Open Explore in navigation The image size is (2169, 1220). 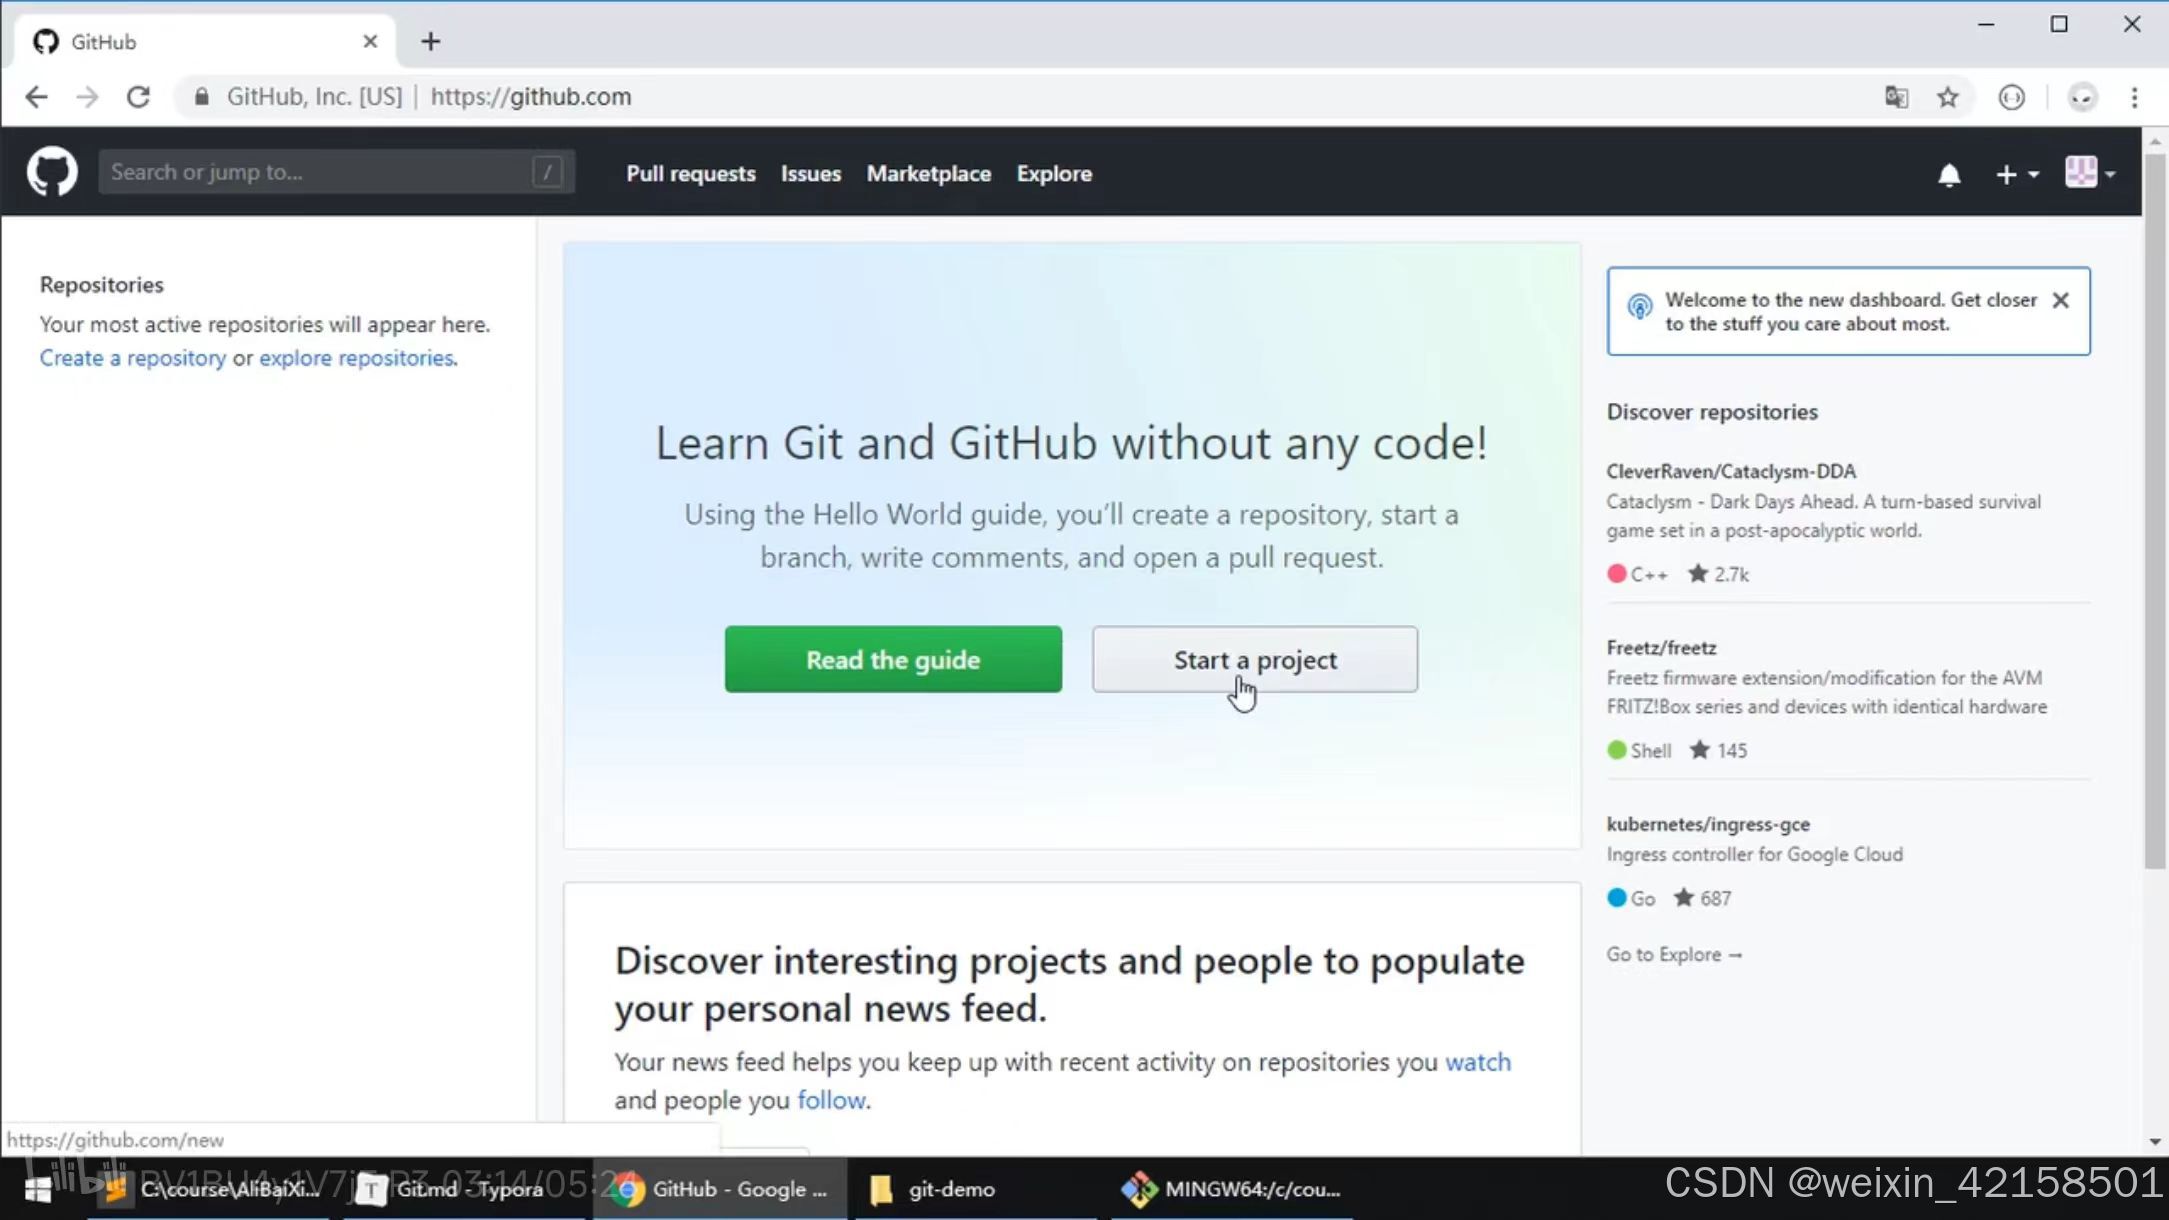pyautogui.click(x=1054, y=173)
